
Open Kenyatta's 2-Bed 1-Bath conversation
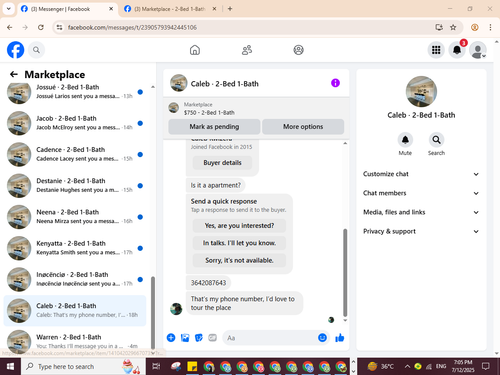[75, 248]
